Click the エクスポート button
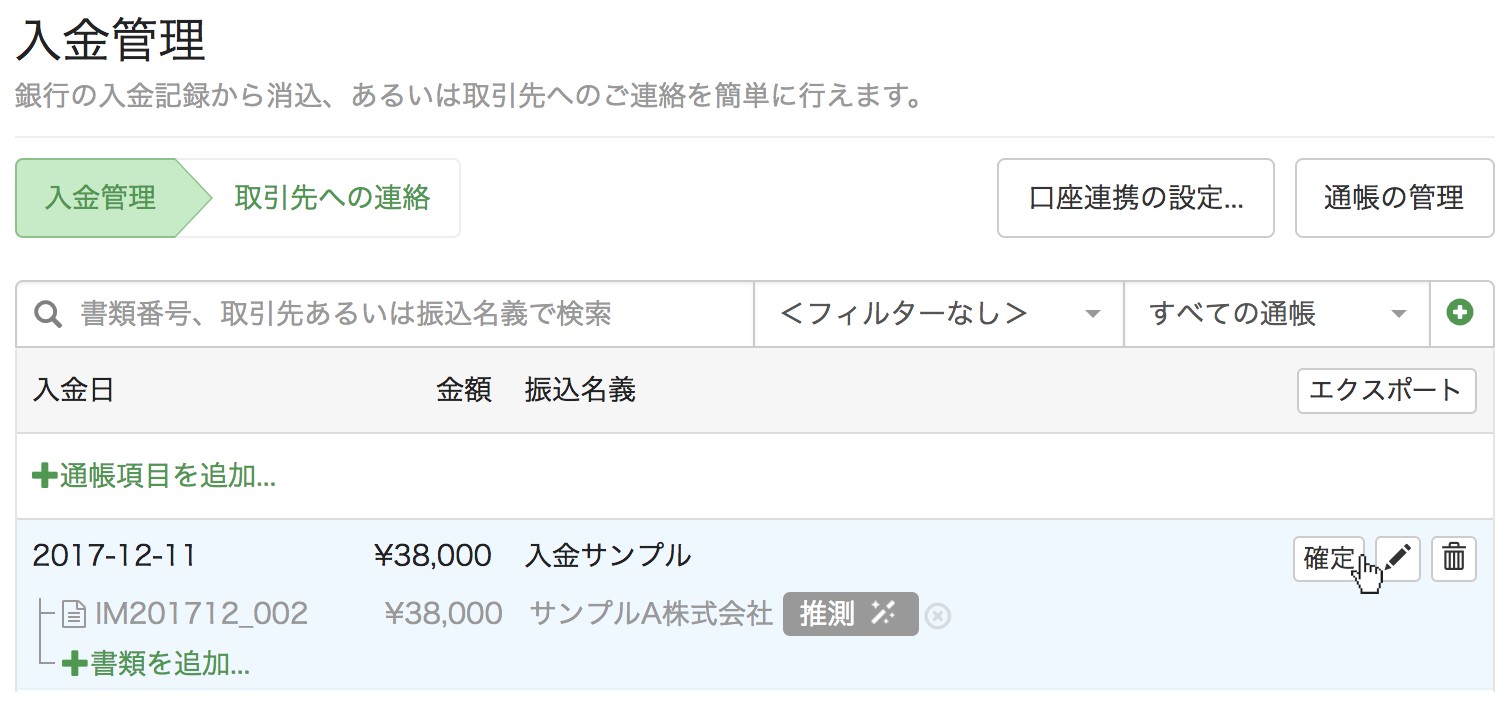The width and height of the screenshot is (1512, 708). (x=1386, y=391)
